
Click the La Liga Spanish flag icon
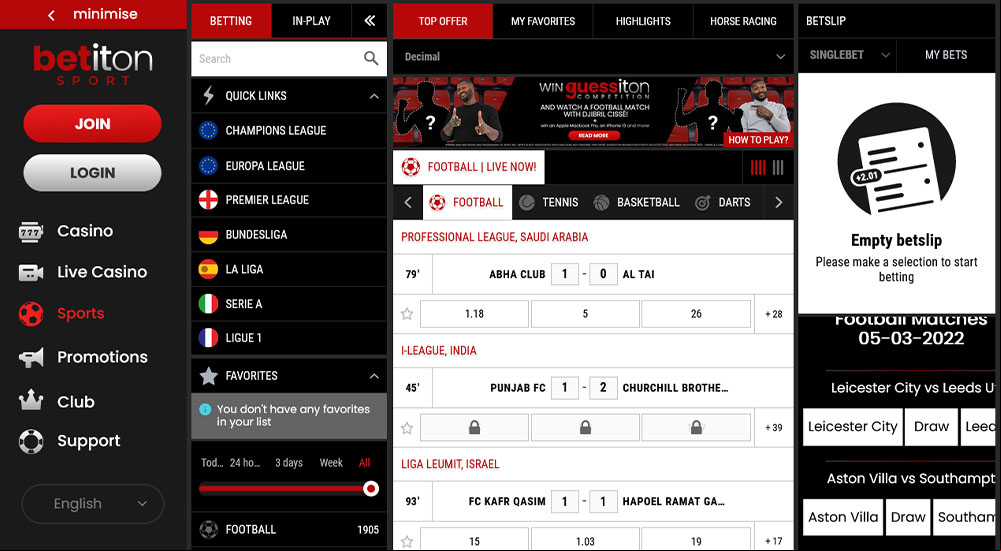coord(208,269)
